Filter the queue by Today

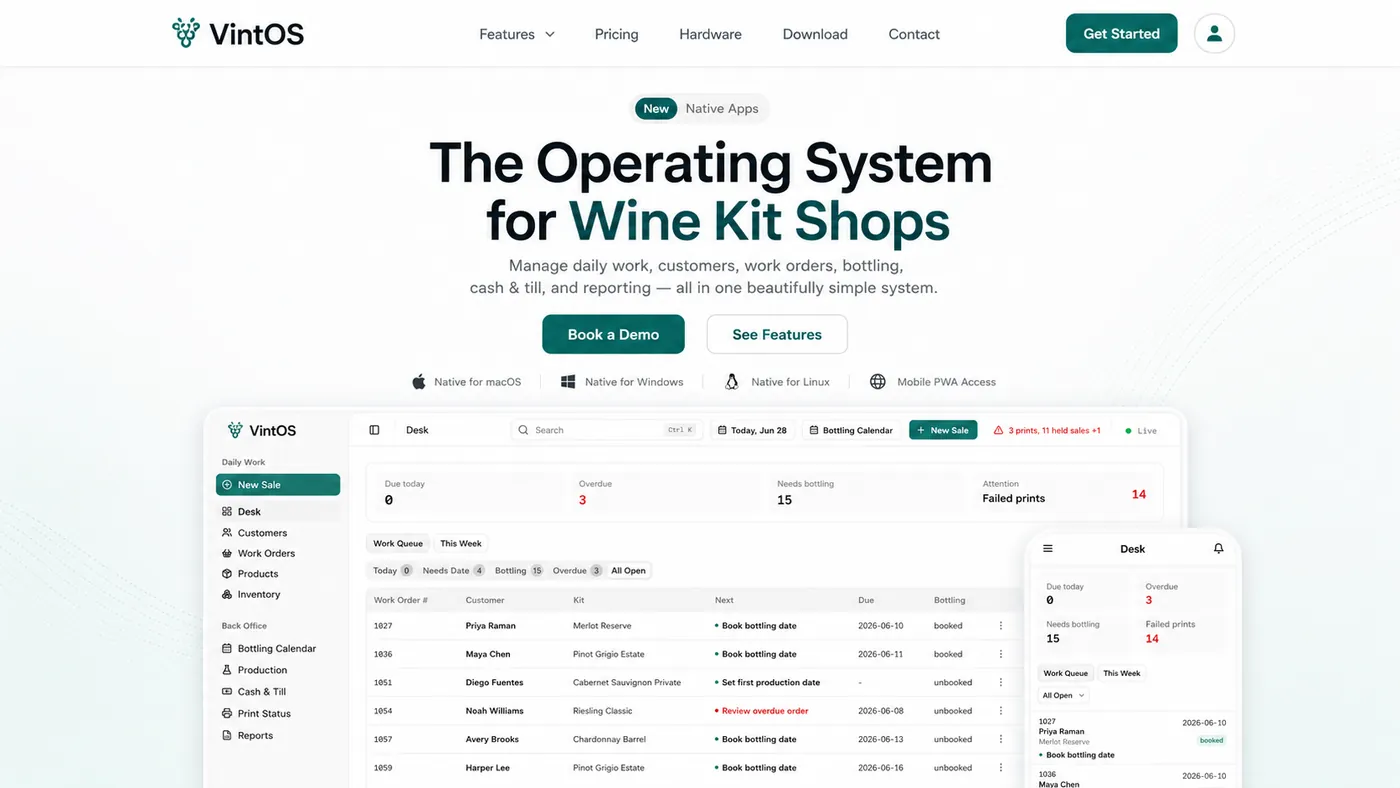tap(392, 571)
